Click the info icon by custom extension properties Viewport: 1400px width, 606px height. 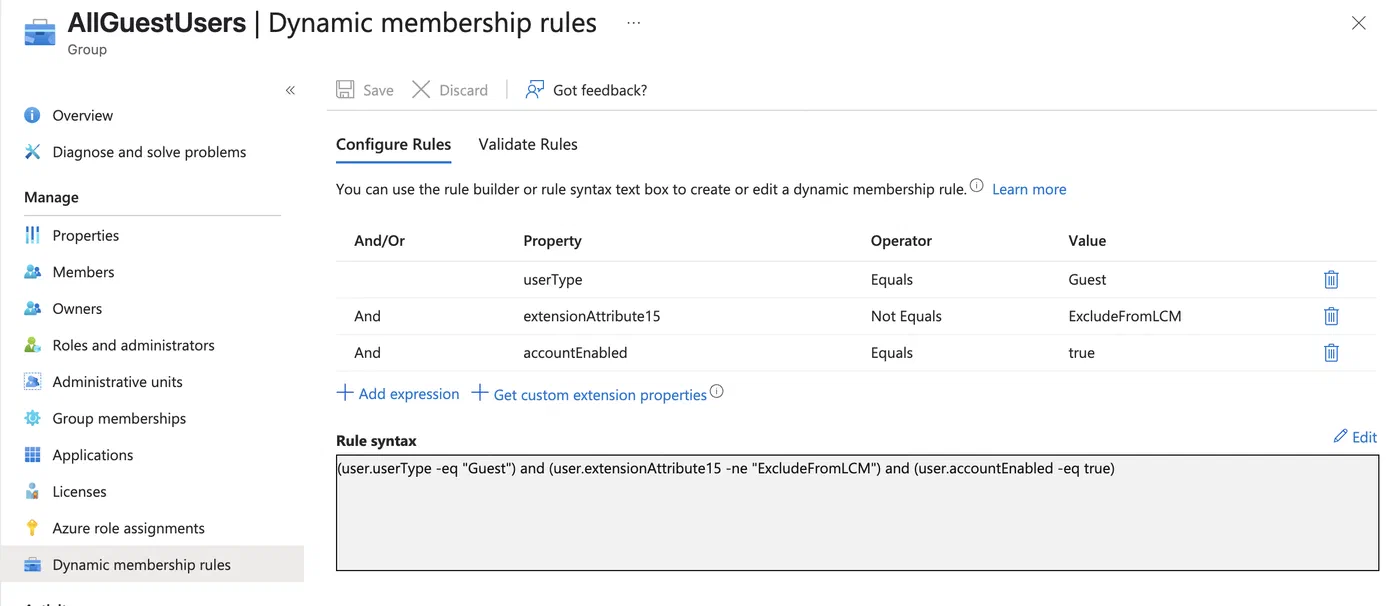[x=716, y=392]
